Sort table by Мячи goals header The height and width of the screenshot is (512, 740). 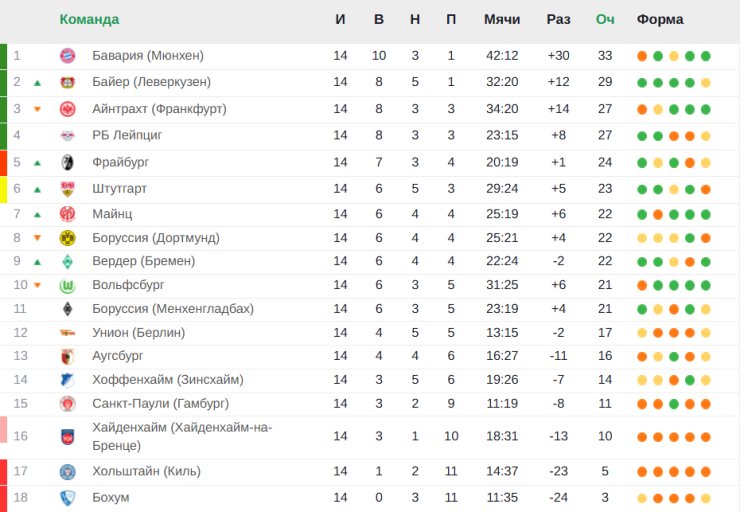pos(502,20)
